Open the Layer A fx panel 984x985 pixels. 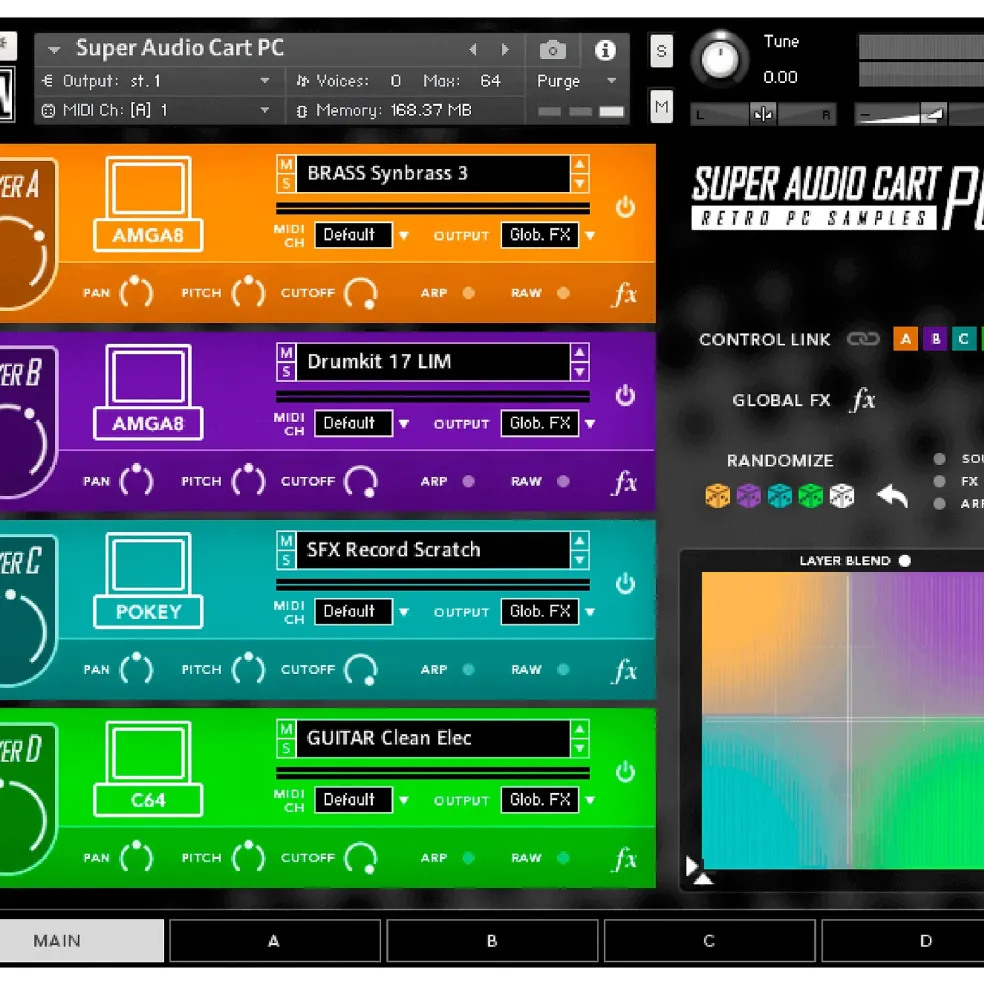(x=624, y=294)
